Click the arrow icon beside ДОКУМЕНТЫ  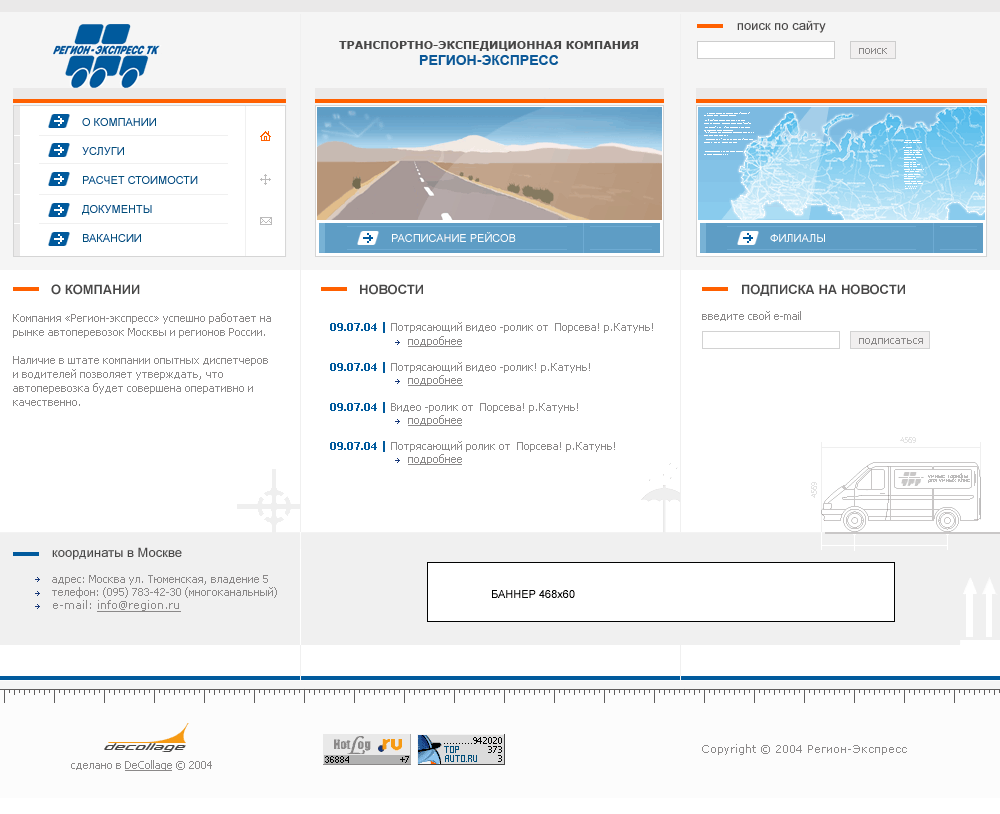59,209
